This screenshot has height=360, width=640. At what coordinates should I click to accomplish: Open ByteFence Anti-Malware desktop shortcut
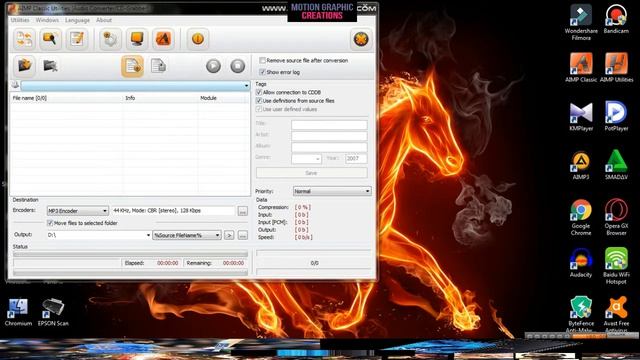(x=581, y=314)
